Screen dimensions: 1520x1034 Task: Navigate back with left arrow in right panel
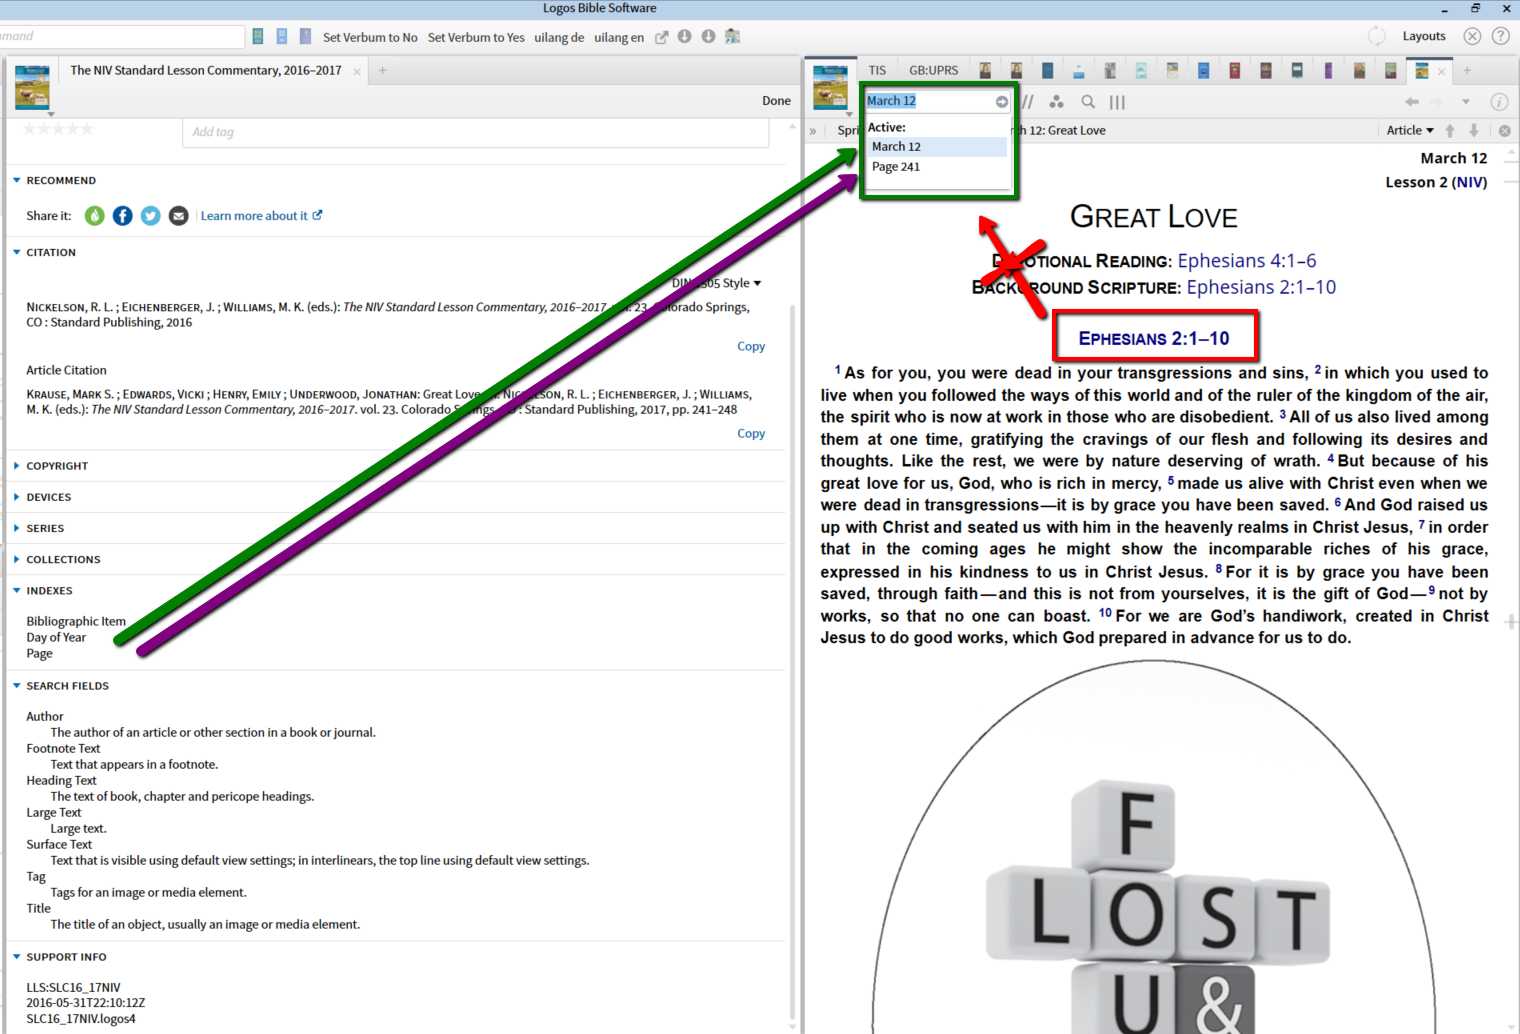tap(1411, 102)
